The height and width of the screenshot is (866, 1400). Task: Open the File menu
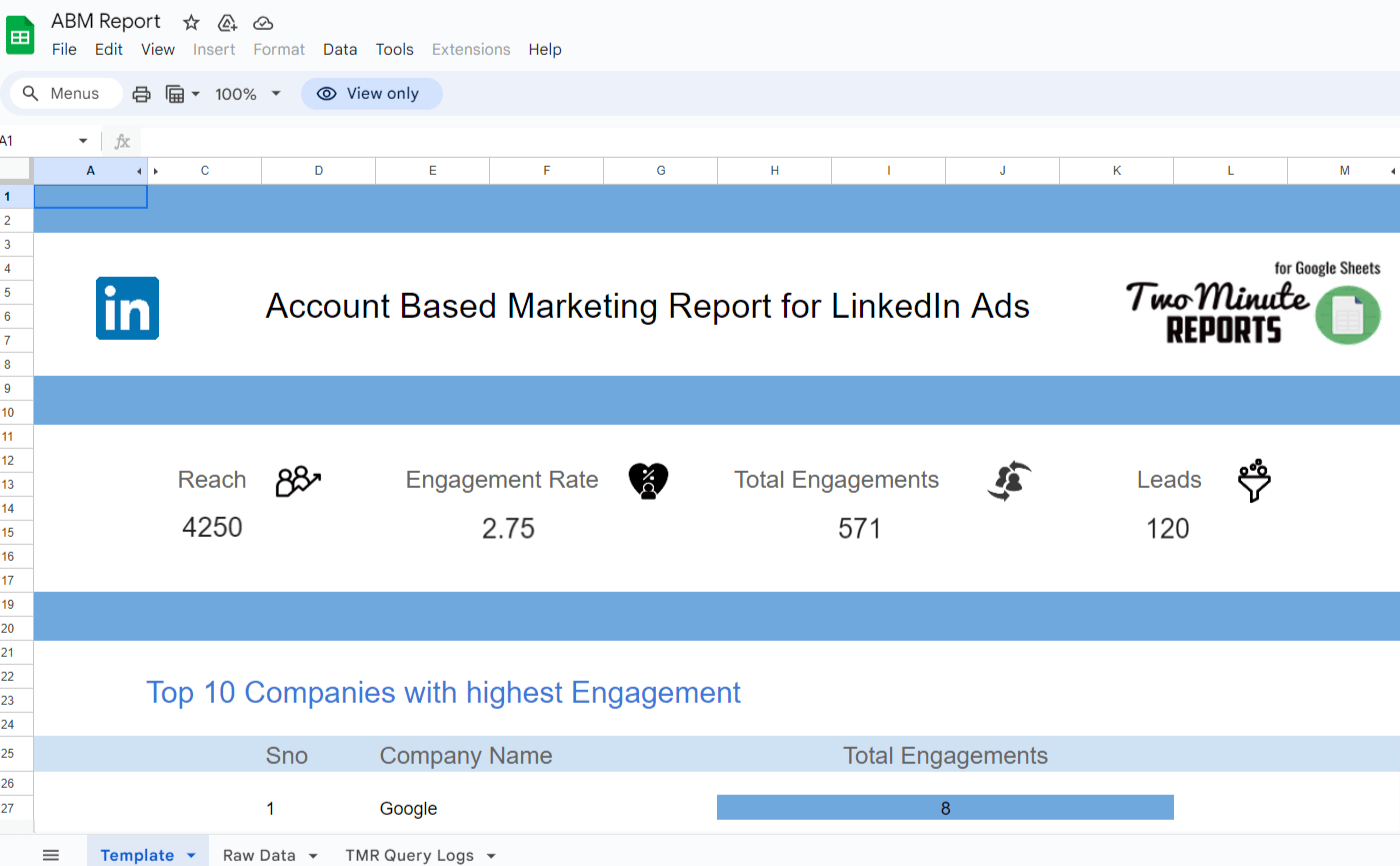coord(64,49)
